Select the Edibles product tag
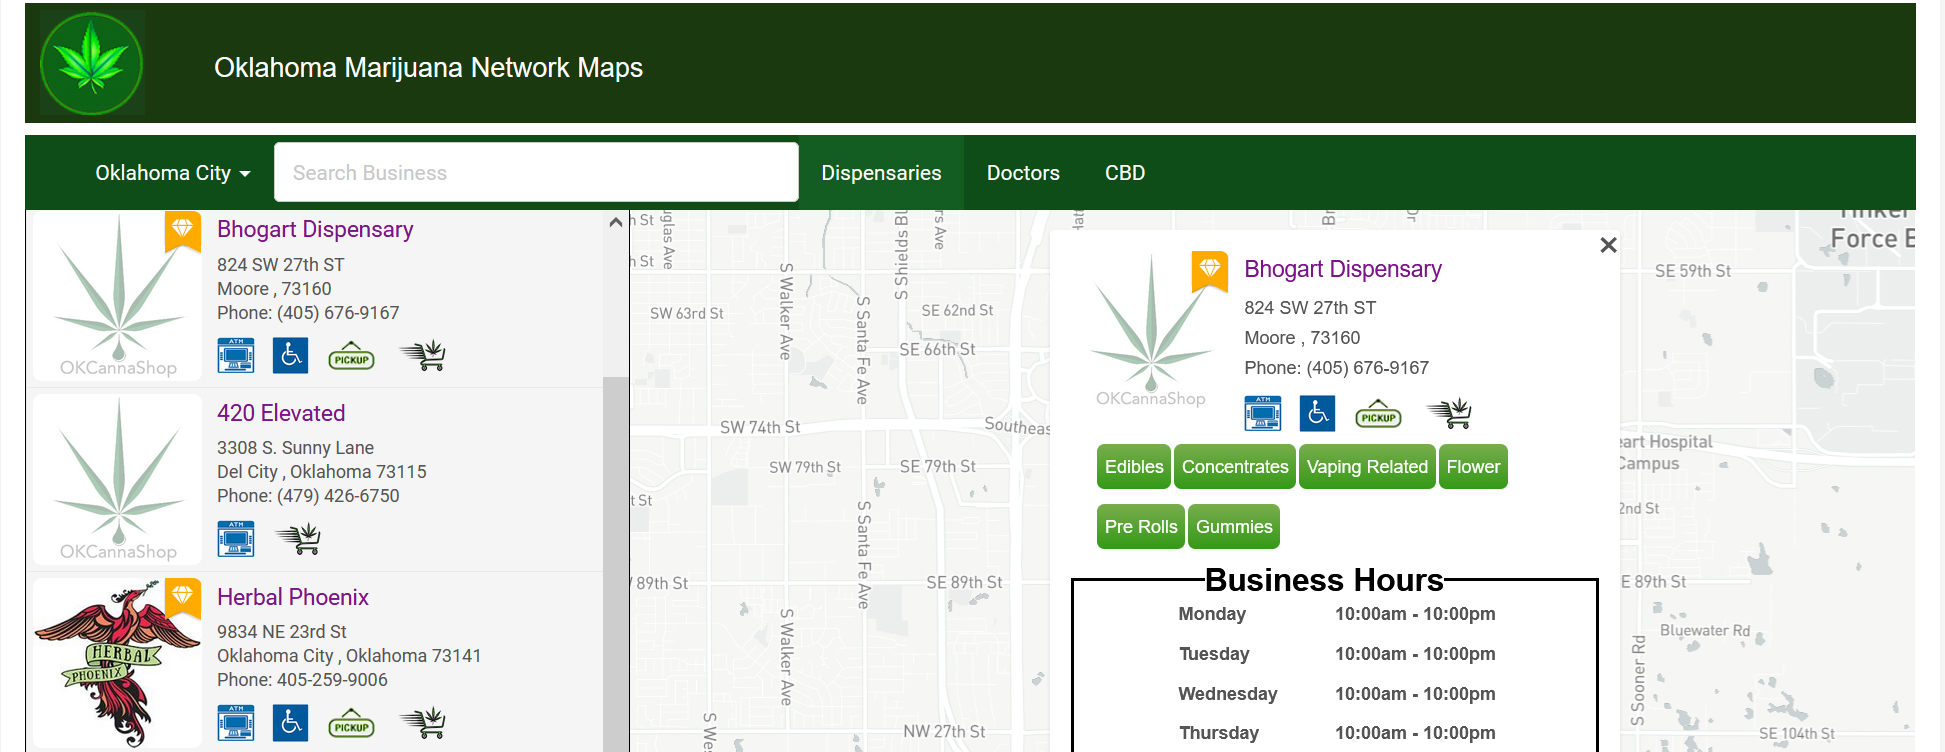The height and width of the screenshot is (752, 1945). pyautogui.click(x=1134, y=467)
